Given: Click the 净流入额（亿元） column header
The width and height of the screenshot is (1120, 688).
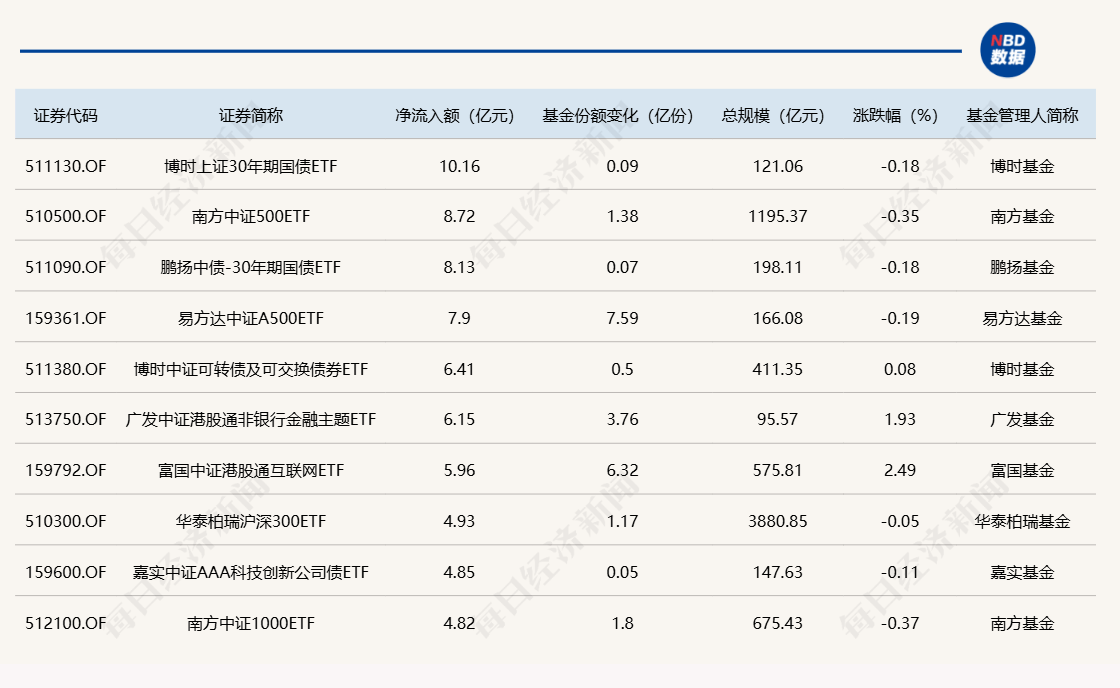Looking at the screenshot, I should pyautogui.click(x=455, y=116).
